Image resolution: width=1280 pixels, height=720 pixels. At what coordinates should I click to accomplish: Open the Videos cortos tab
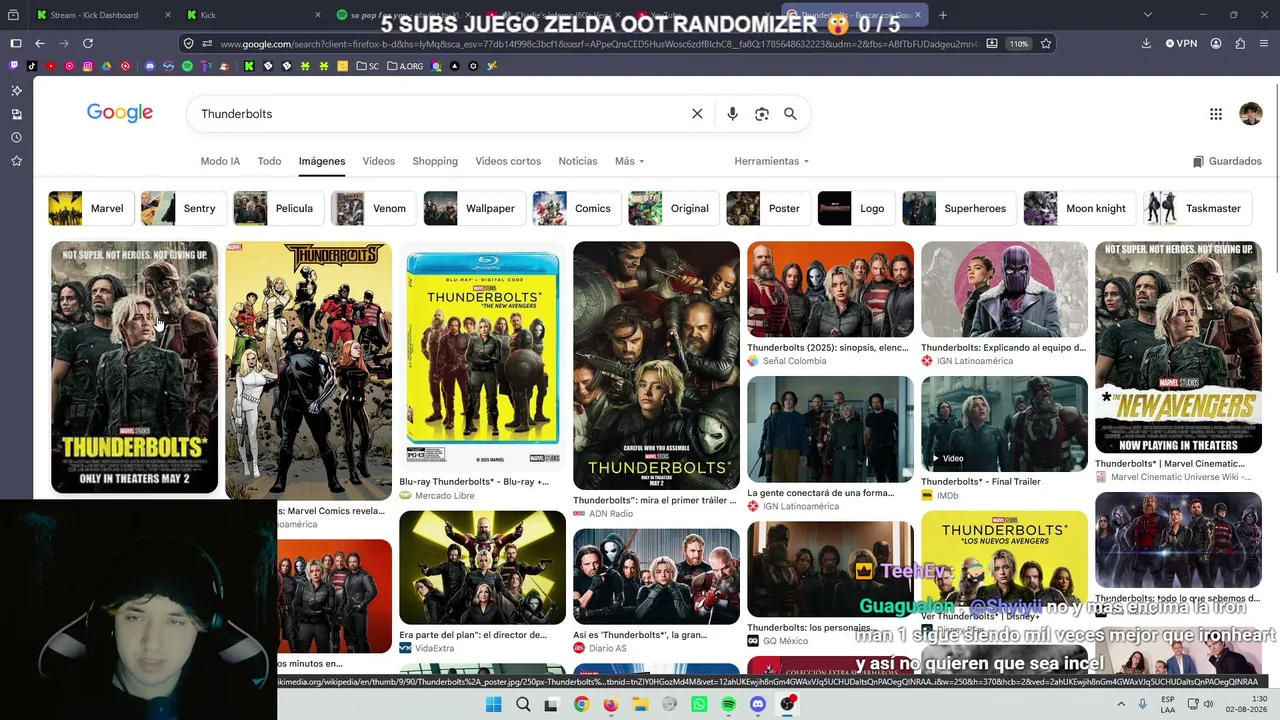(508, 161)
